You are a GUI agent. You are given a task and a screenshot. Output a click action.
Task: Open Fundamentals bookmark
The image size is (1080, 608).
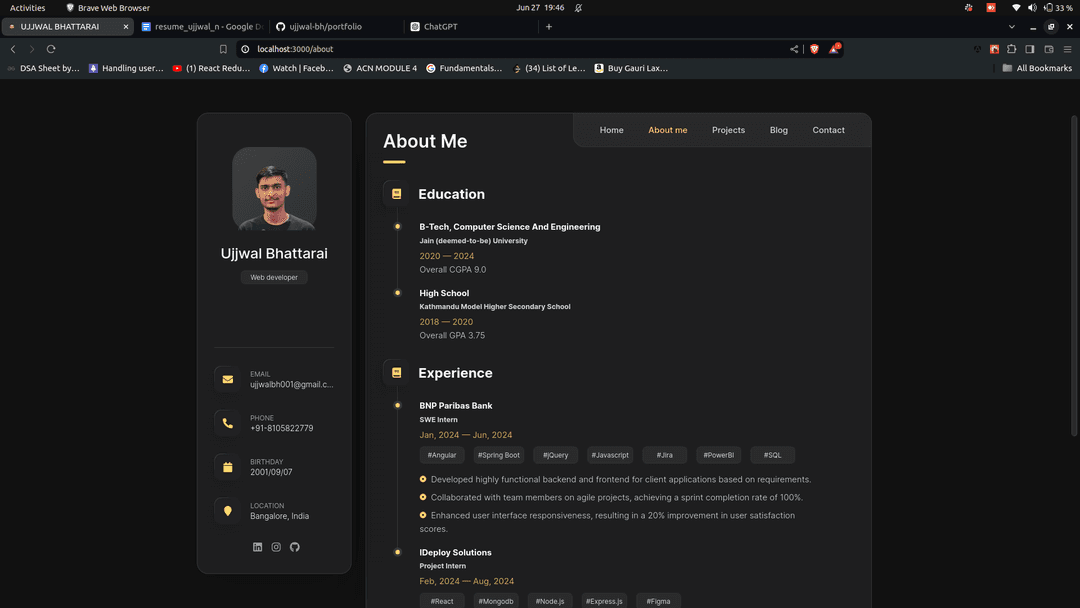464,68
